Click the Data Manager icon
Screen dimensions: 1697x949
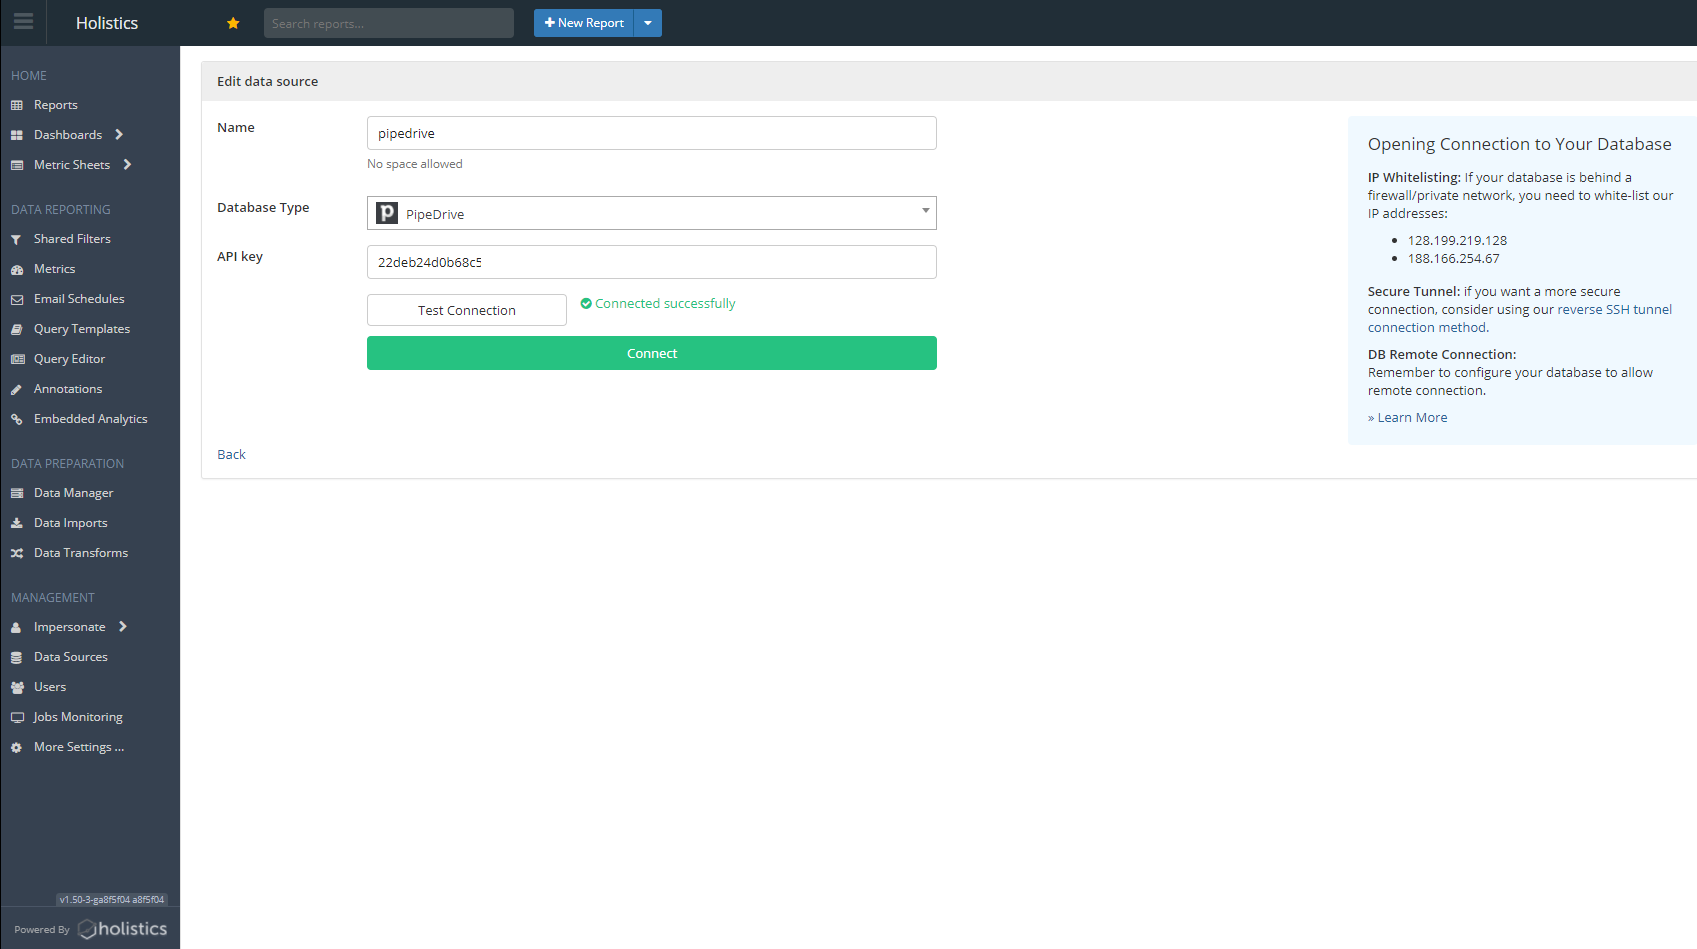[17, 493]
